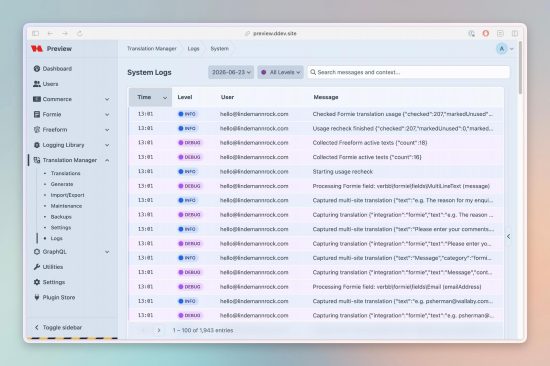Open the Maintenance submenu item
550x366 pixels.
[x=66, y=206]
